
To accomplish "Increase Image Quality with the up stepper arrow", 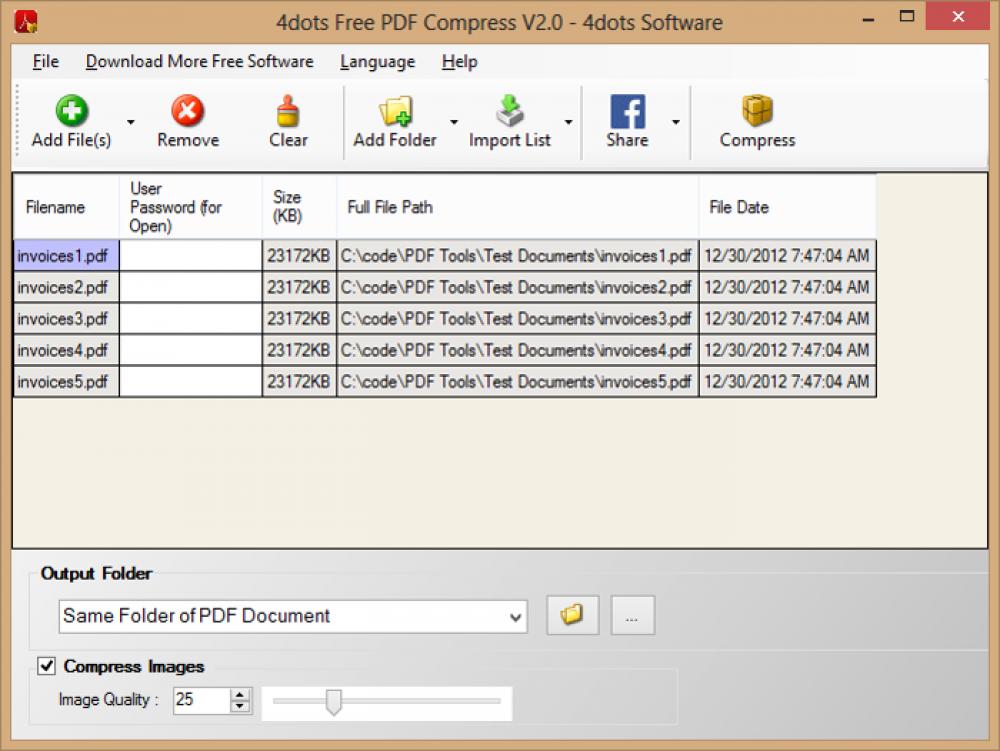I will (241, 695).
